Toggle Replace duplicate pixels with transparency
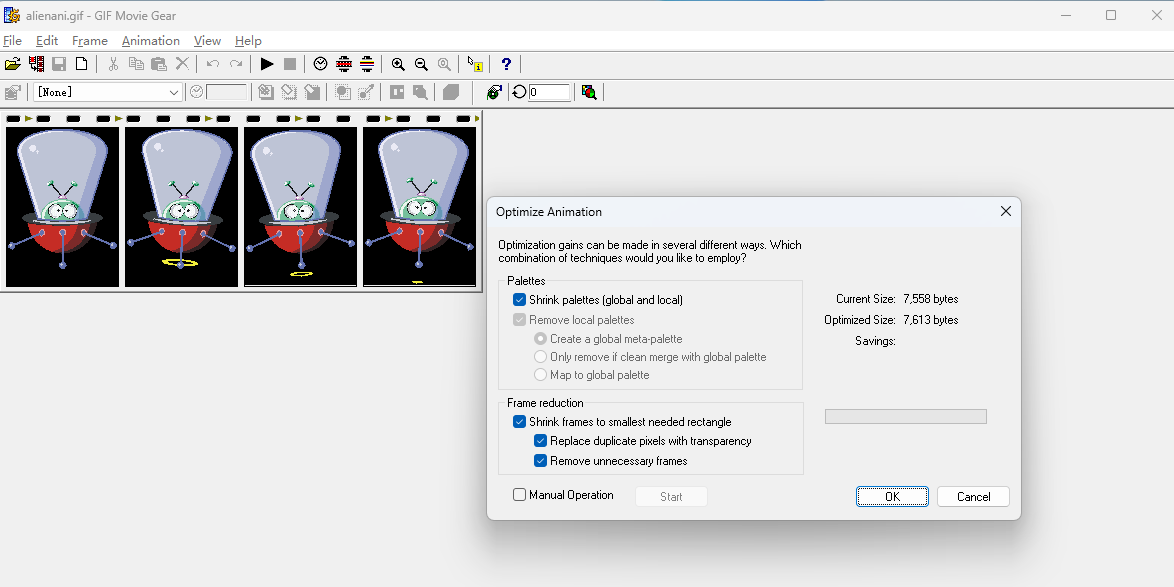1174x587 pixels. (540, 441)
